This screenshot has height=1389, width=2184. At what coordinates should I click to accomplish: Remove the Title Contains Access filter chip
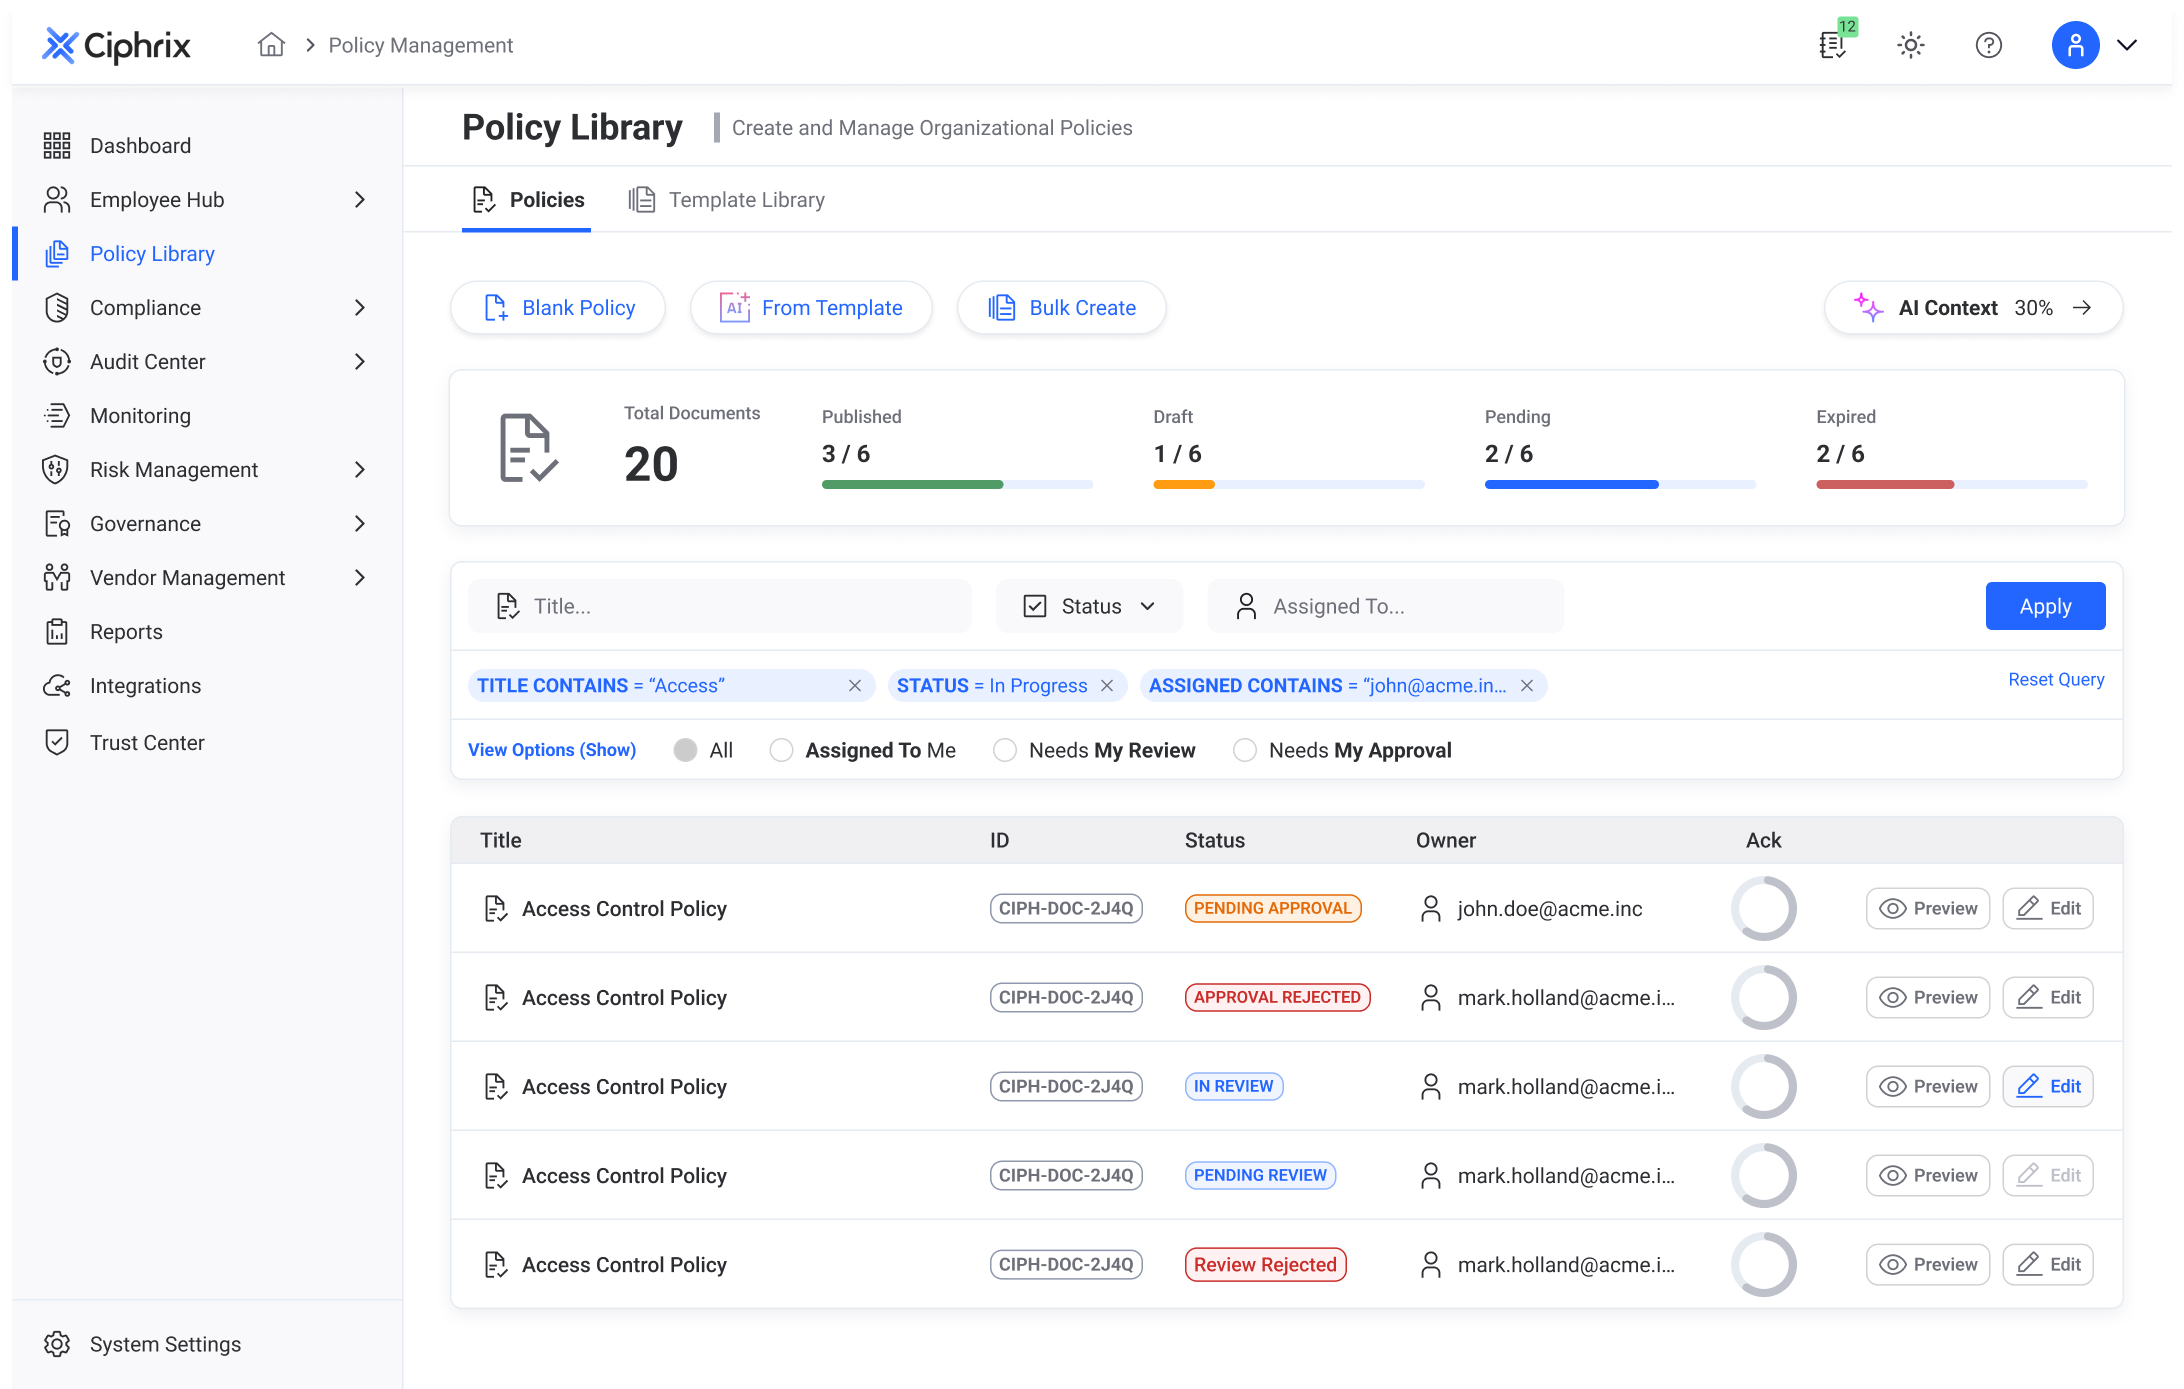coord(855,686)
